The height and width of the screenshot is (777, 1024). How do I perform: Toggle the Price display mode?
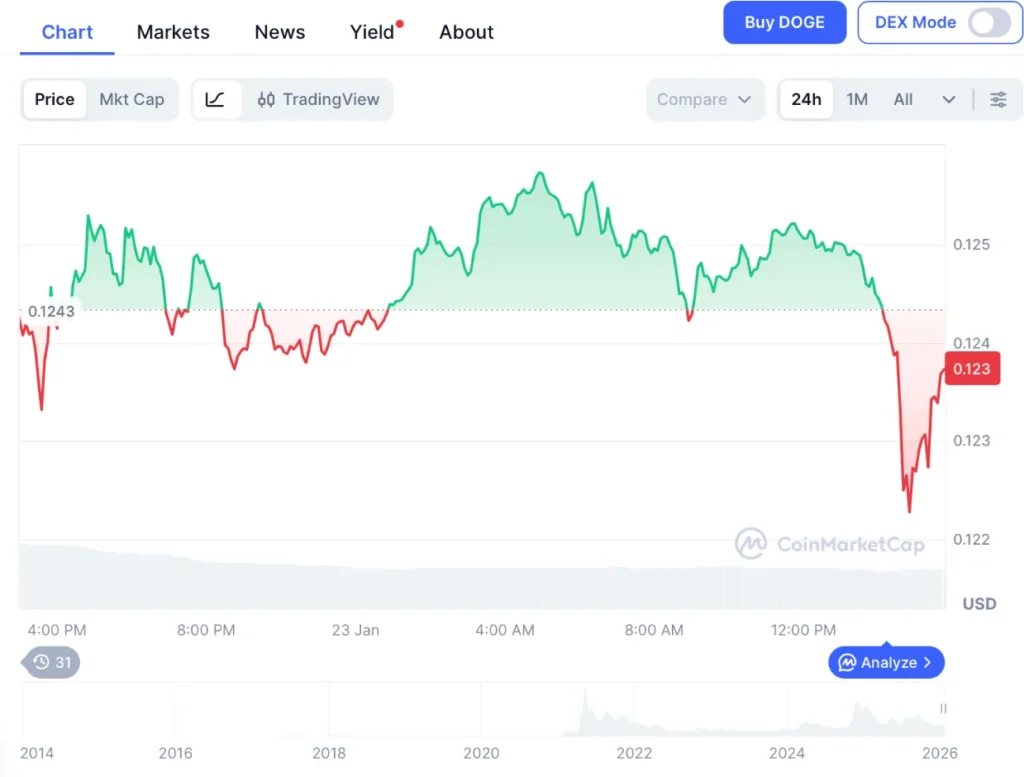54,99
